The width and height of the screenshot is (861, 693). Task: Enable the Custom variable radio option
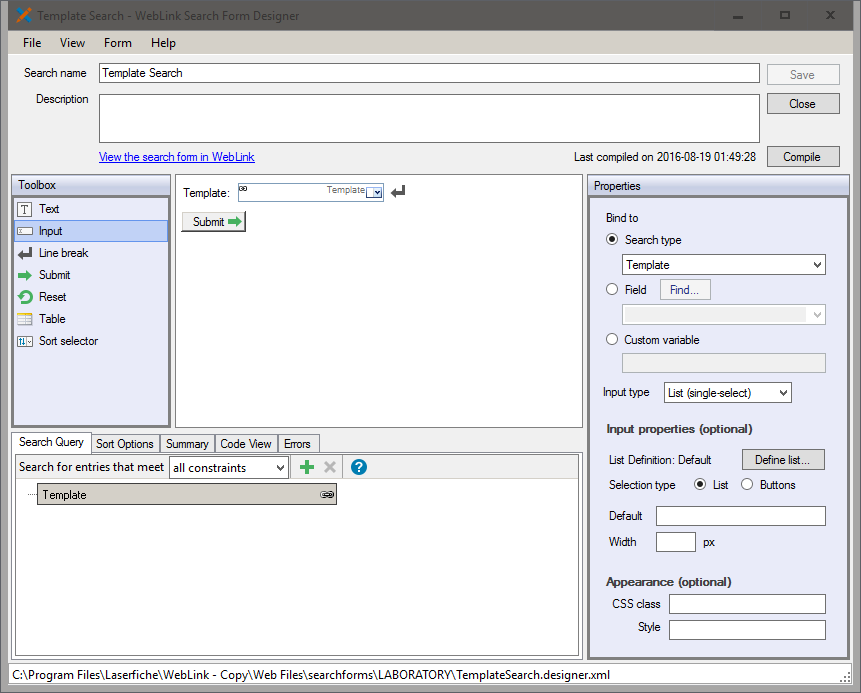(613, 340)
